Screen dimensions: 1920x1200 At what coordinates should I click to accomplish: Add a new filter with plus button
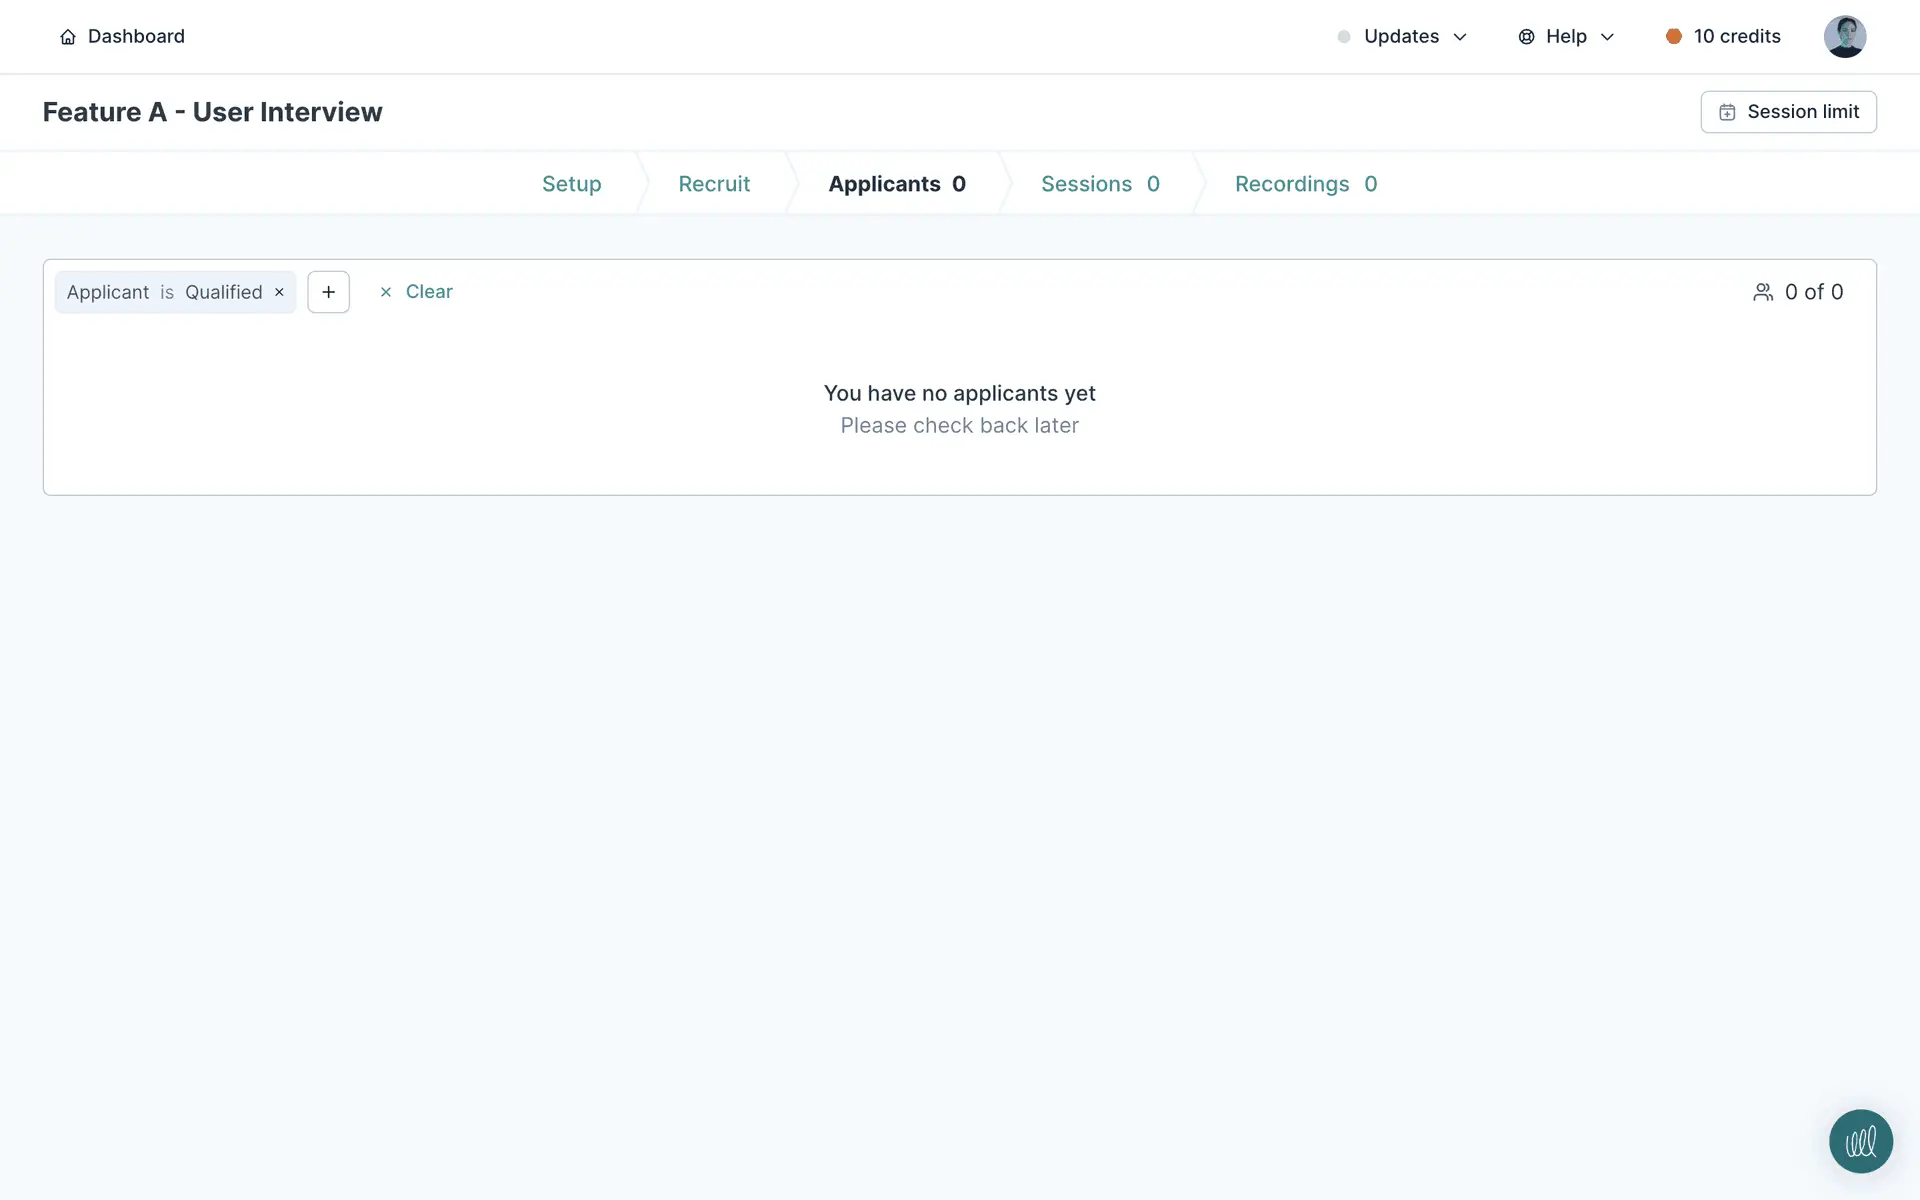328,292
